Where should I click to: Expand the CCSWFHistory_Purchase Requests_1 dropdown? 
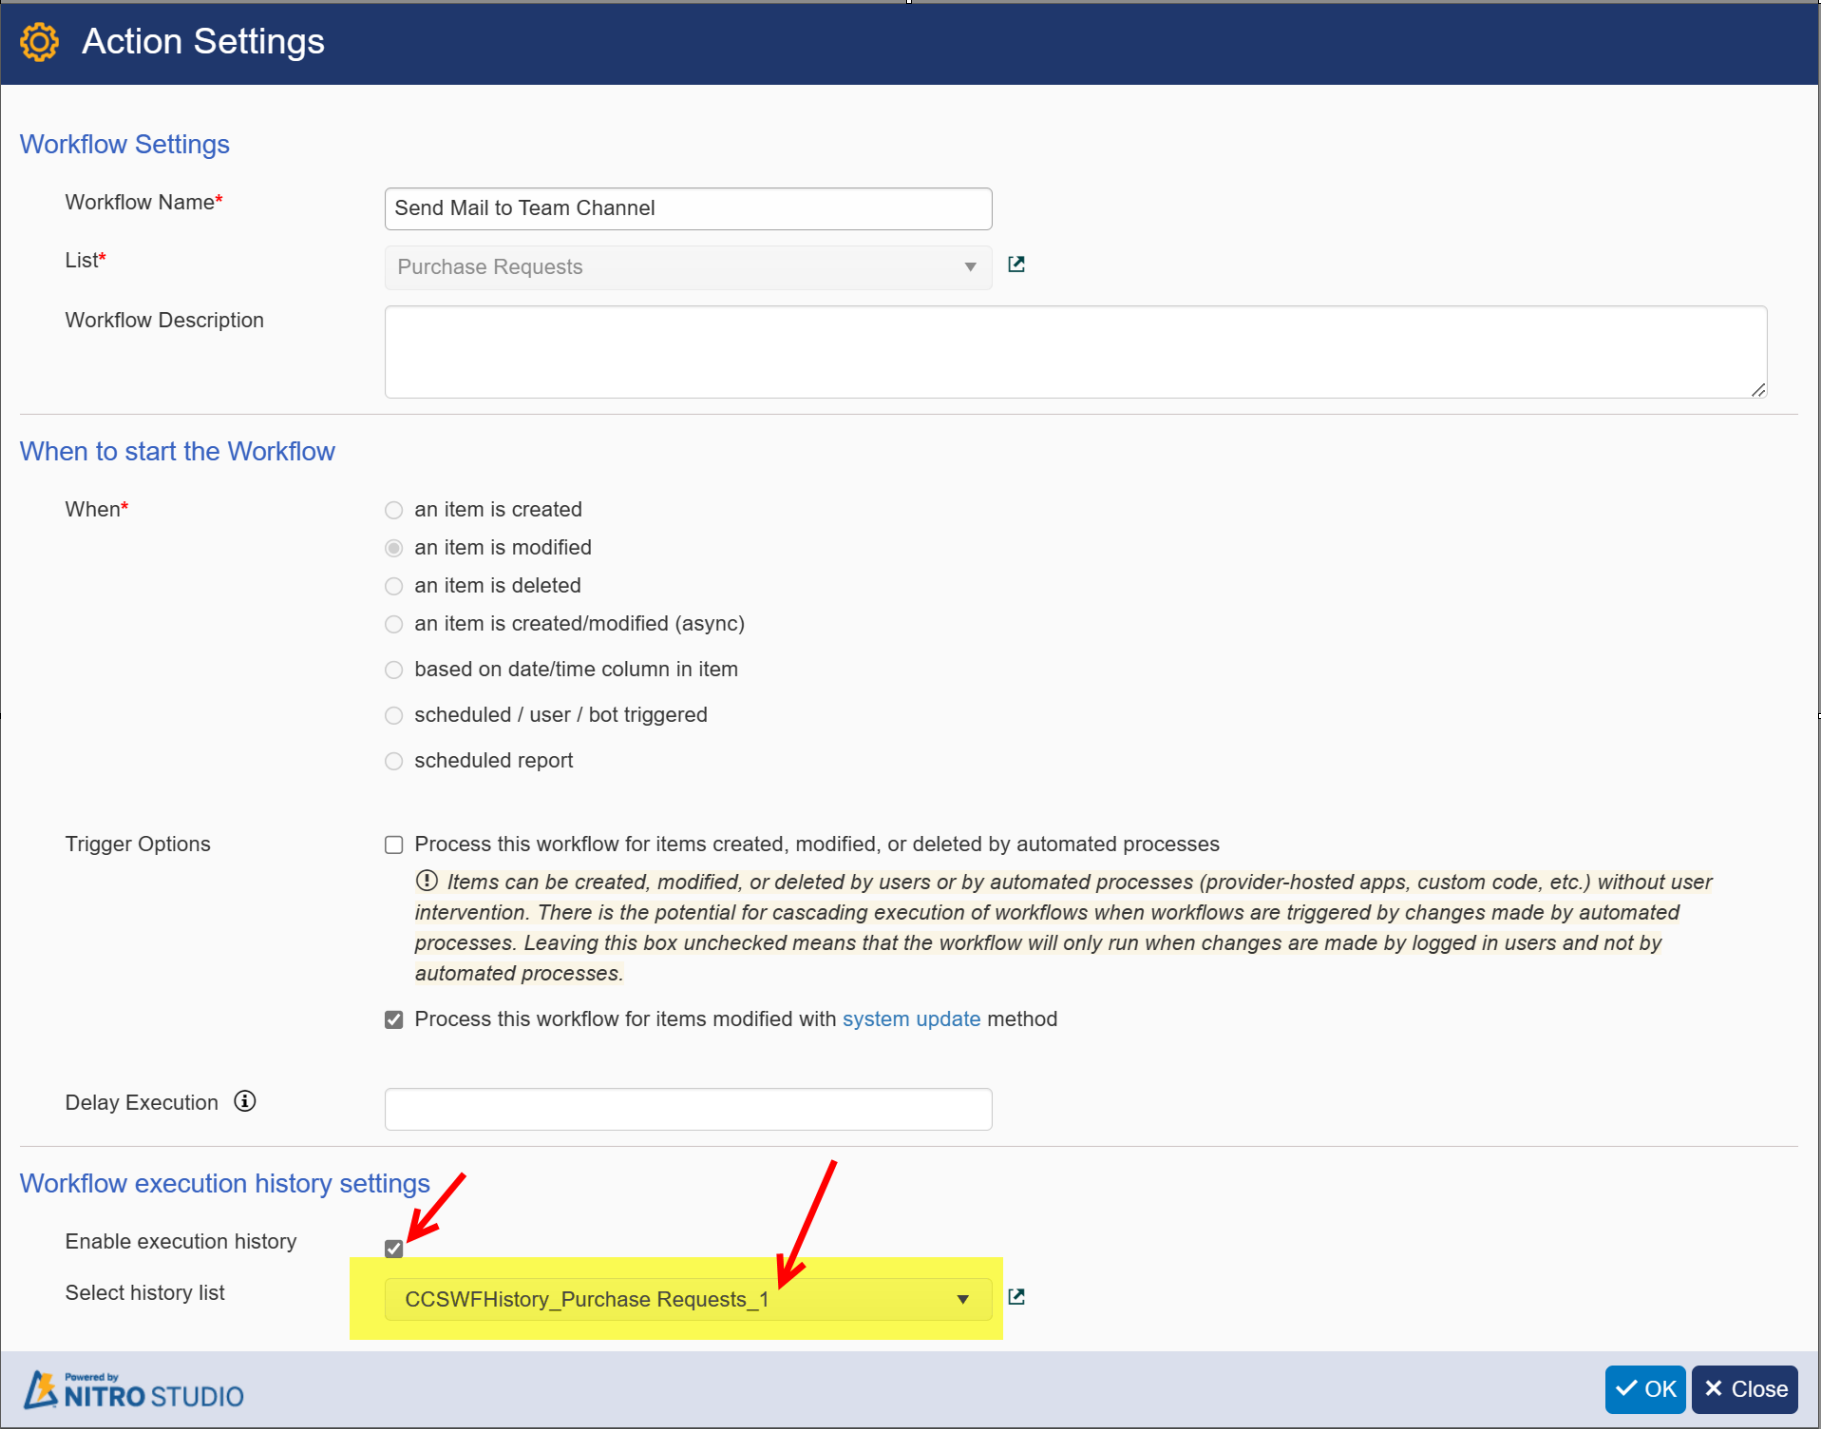688,1299
